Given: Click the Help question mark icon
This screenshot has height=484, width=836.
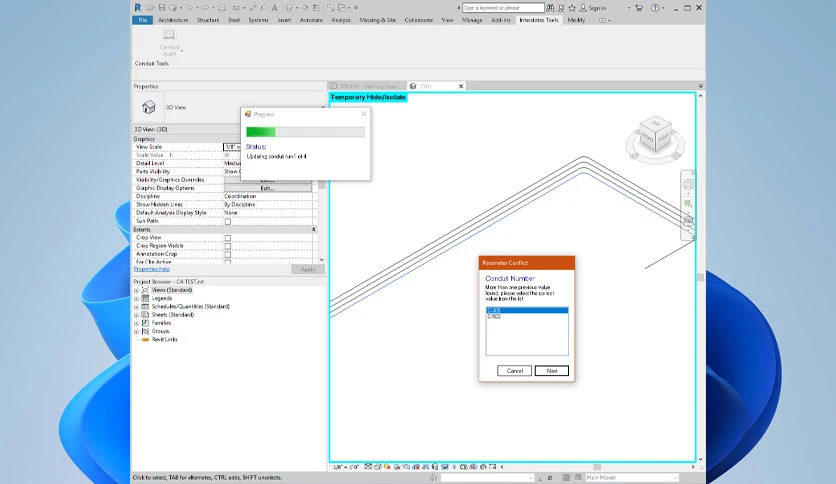Looking at the screenshot, I should (x=655, y=7).
